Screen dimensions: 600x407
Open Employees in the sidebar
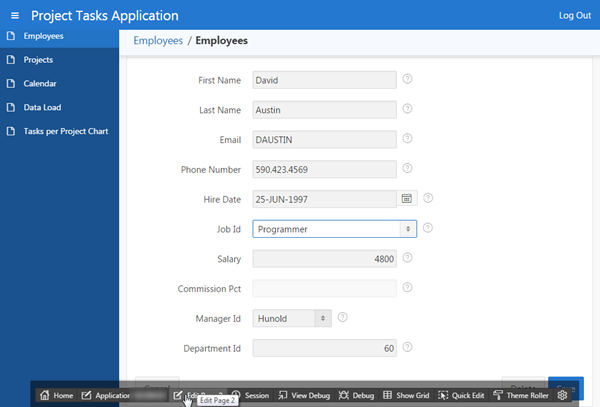[59, 36]
